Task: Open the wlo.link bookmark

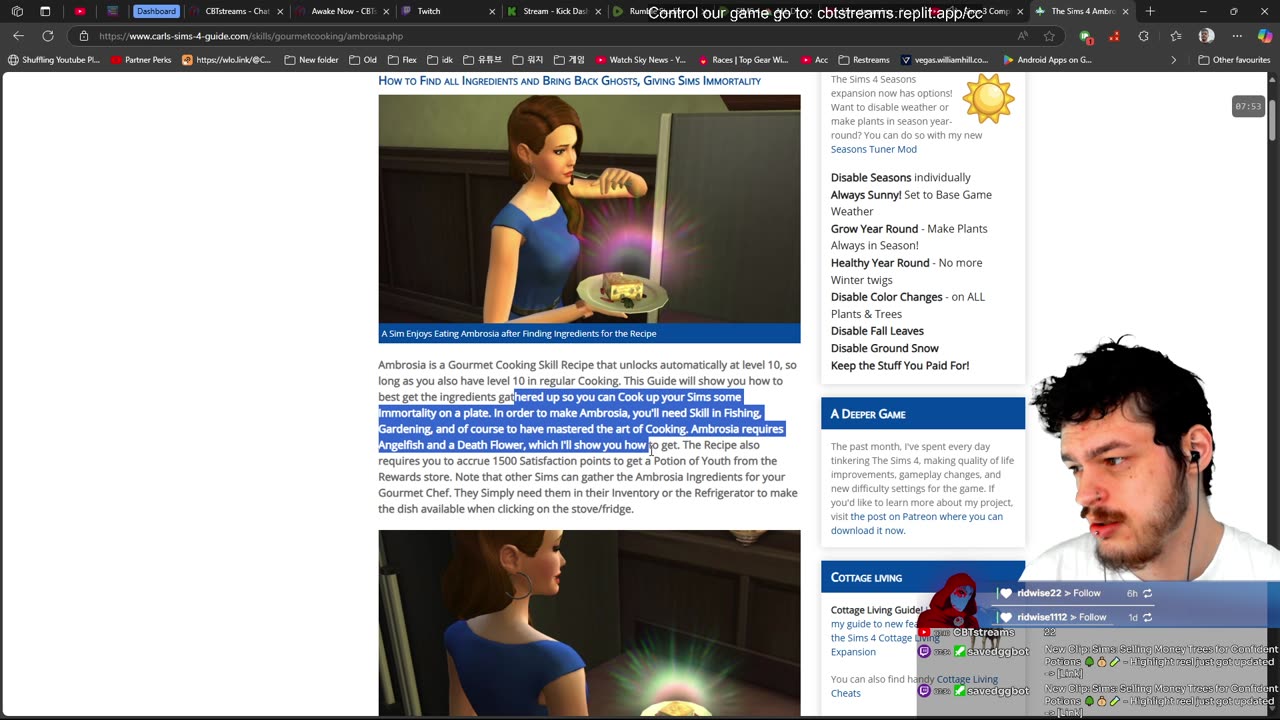Action: 226,60
